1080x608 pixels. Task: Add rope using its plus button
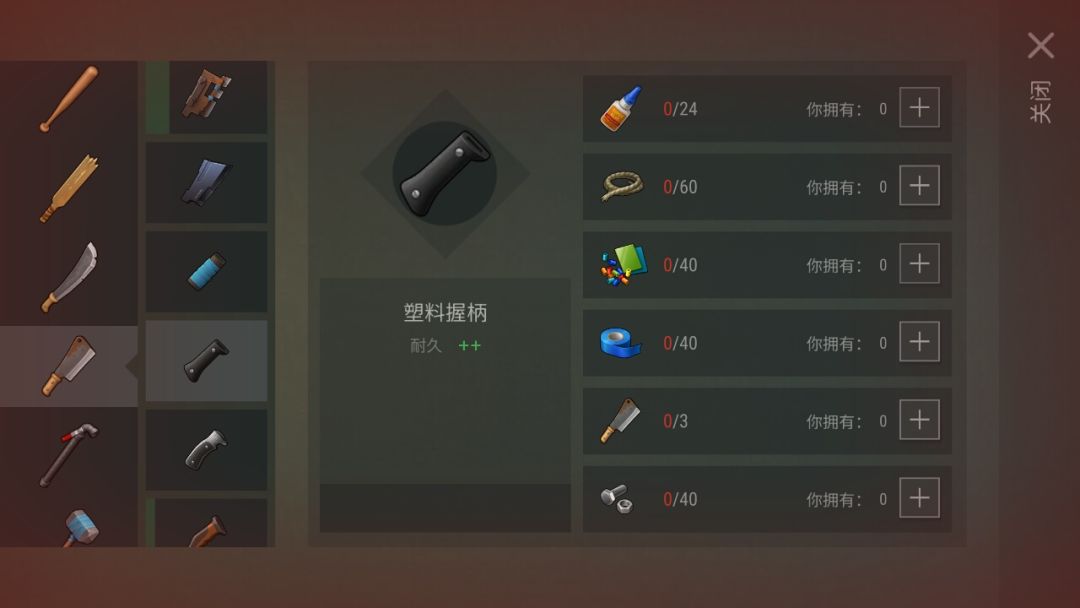(920, 186)
